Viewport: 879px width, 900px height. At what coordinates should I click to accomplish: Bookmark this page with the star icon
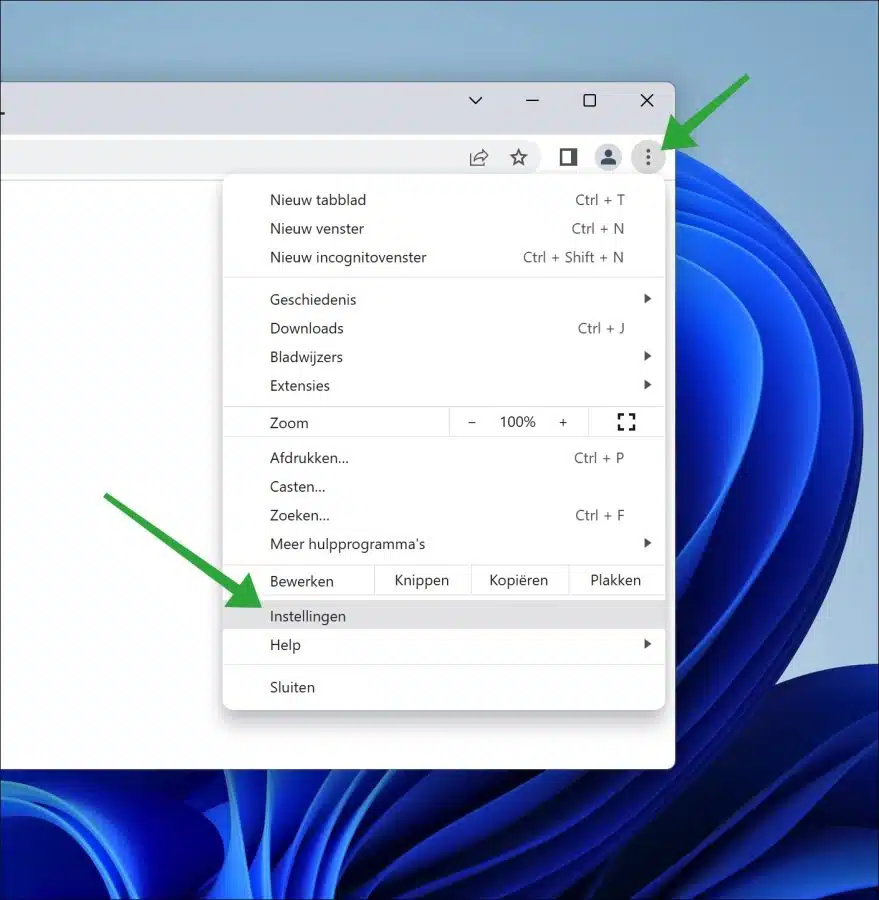click(x=518, y=157)
